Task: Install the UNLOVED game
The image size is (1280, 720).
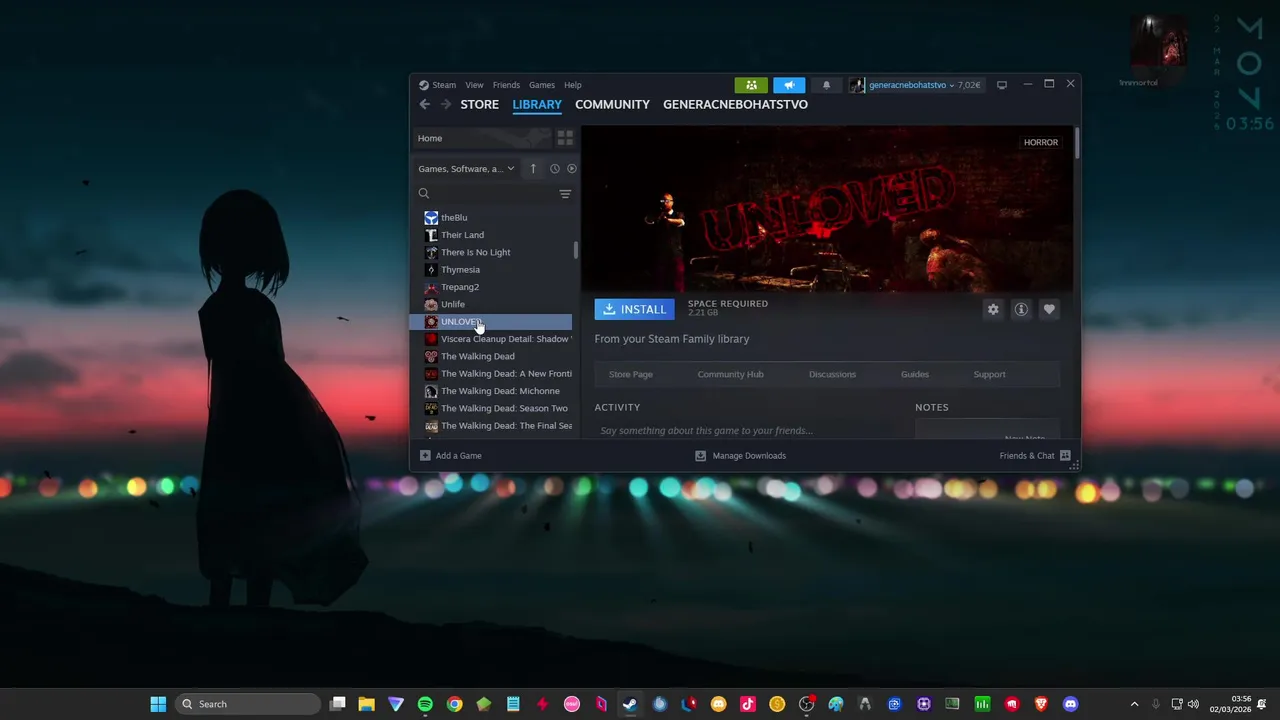Action: 635,310
